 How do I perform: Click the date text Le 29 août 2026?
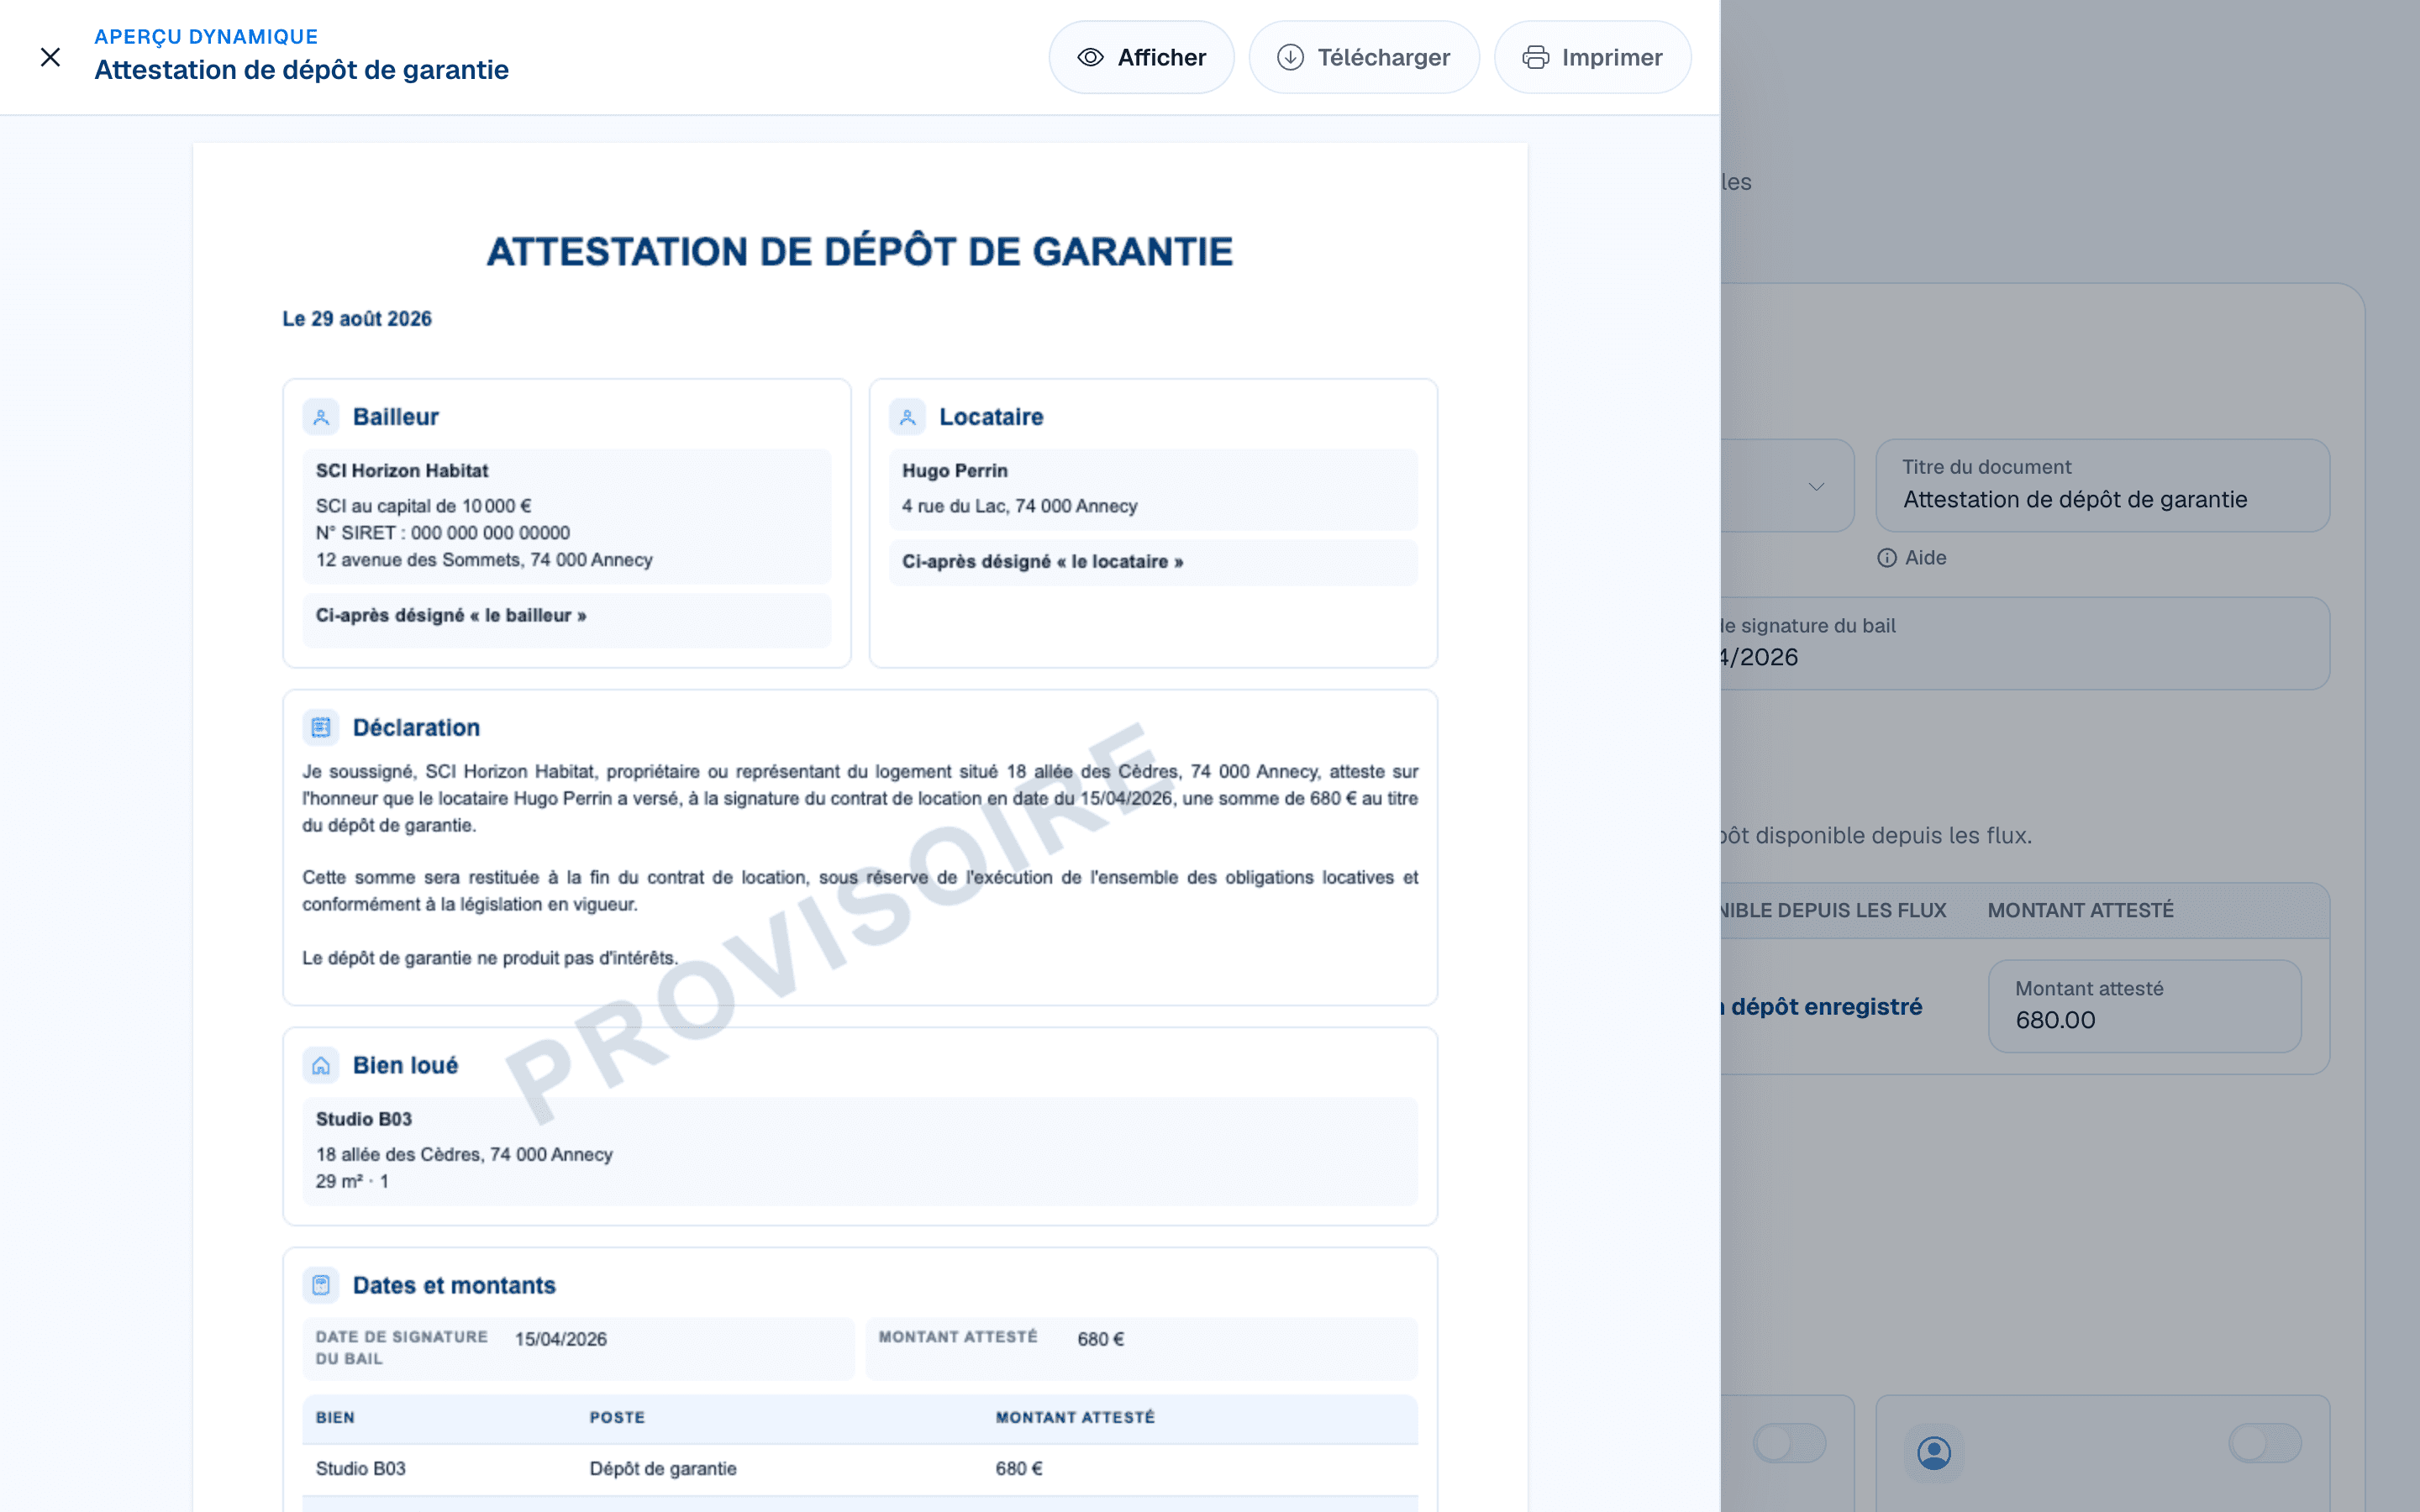click(x=357, y=319)
